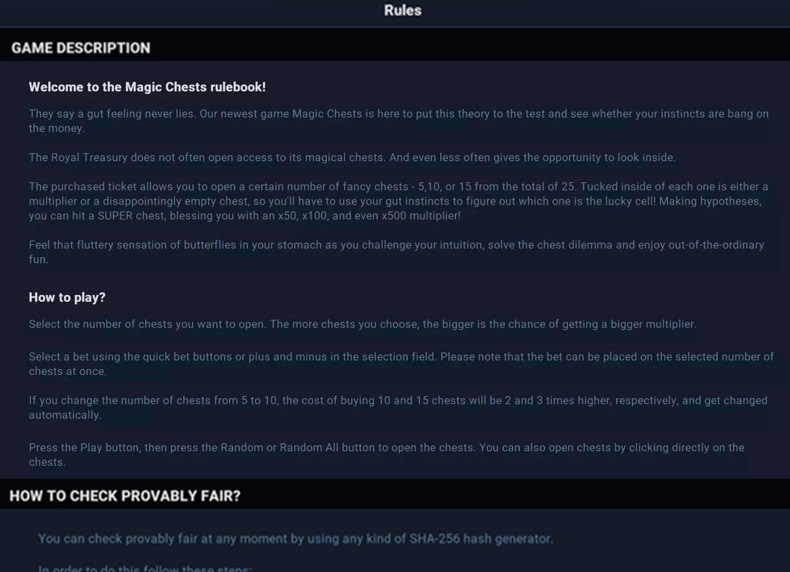Click the words 5,10, or 15 from the total
Image resolution: width=790 pixels, height=572 pixels.
click(488, 186)
